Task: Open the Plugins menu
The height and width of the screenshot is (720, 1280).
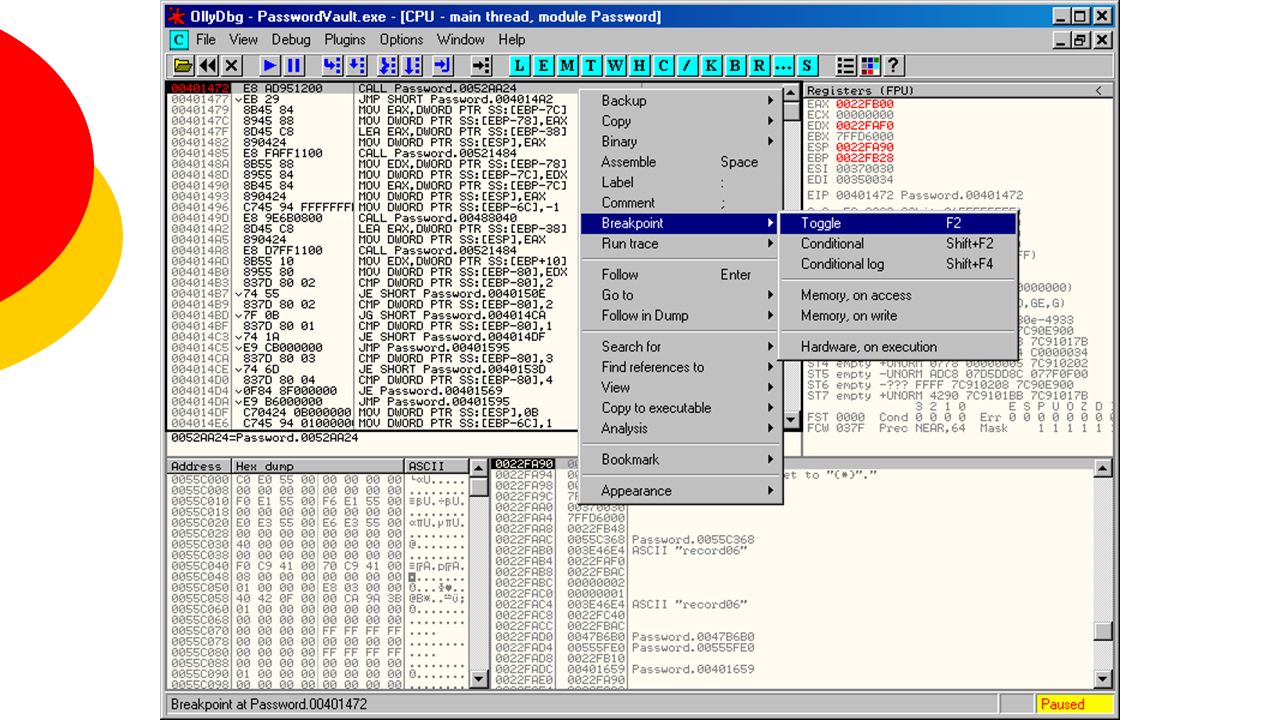Action: click(345, 40)
